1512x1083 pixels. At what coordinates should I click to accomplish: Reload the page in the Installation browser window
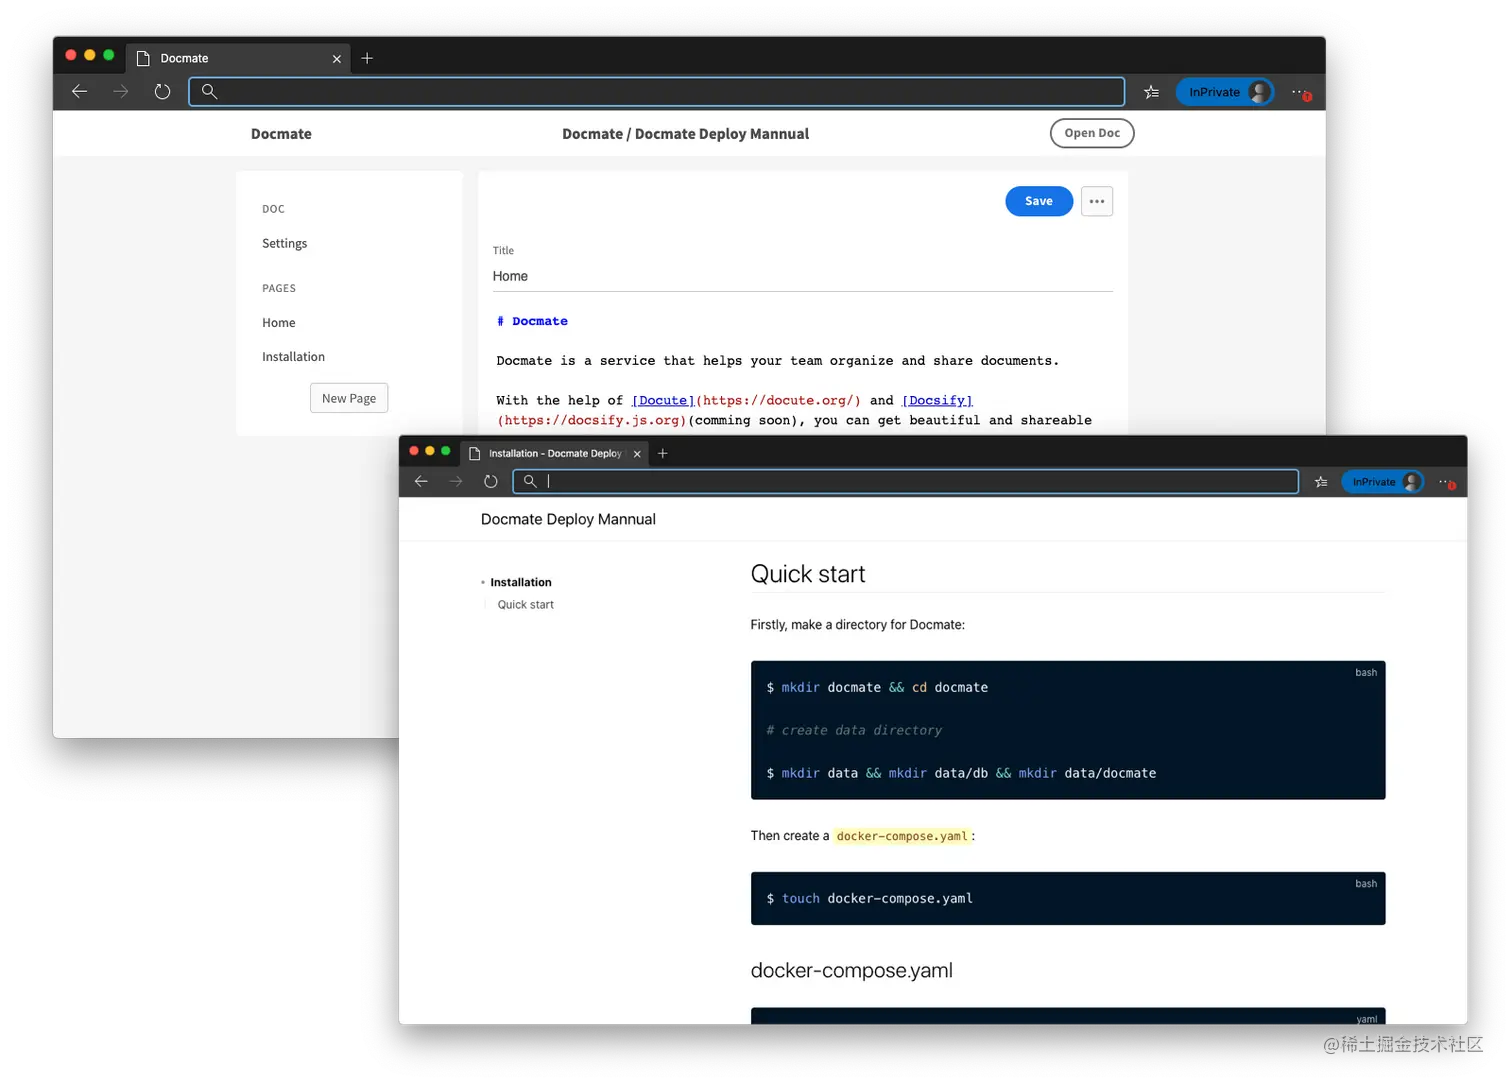point(491,482)
